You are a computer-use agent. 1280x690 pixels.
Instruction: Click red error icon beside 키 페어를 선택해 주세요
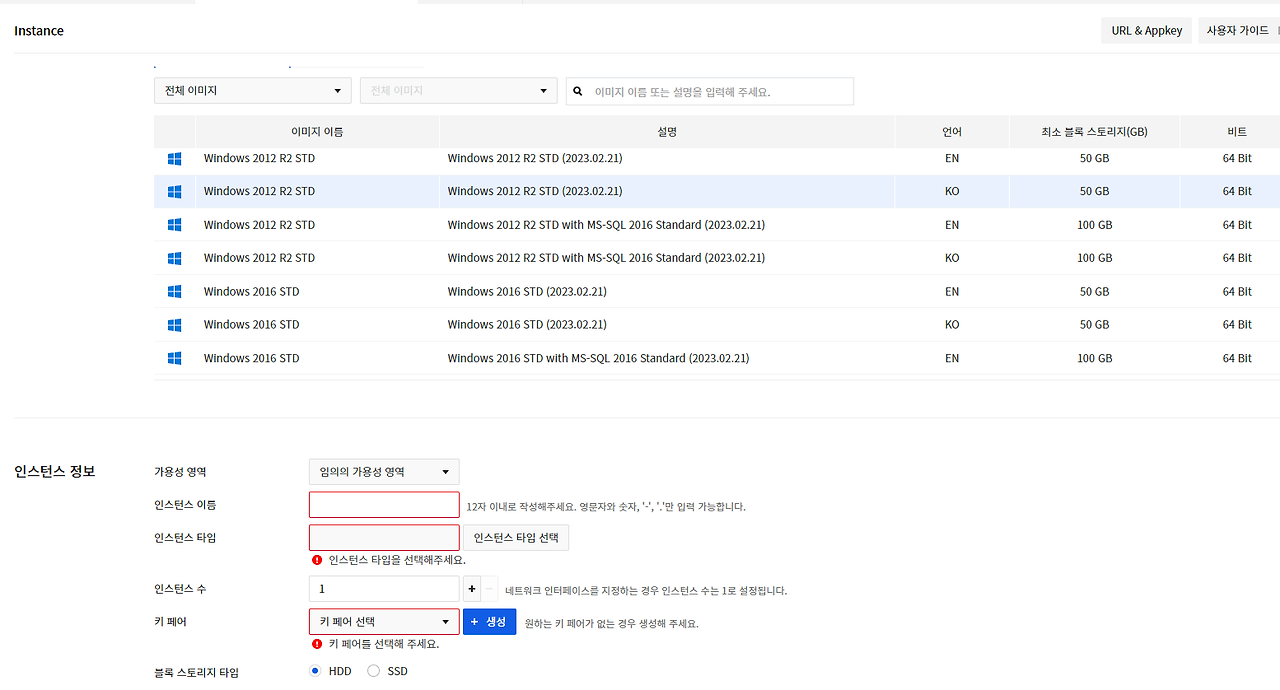[317, 644]
